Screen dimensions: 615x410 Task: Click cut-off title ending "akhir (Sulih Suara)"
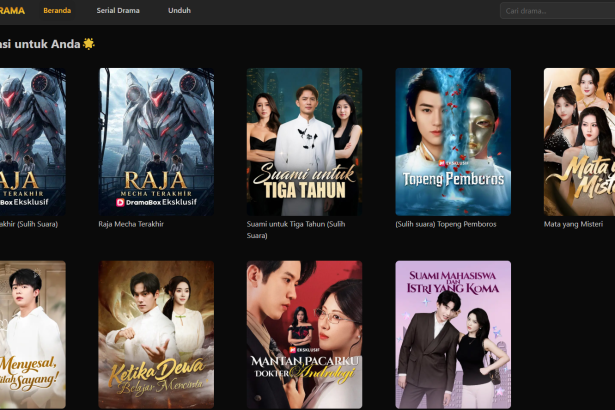(29, 224)
